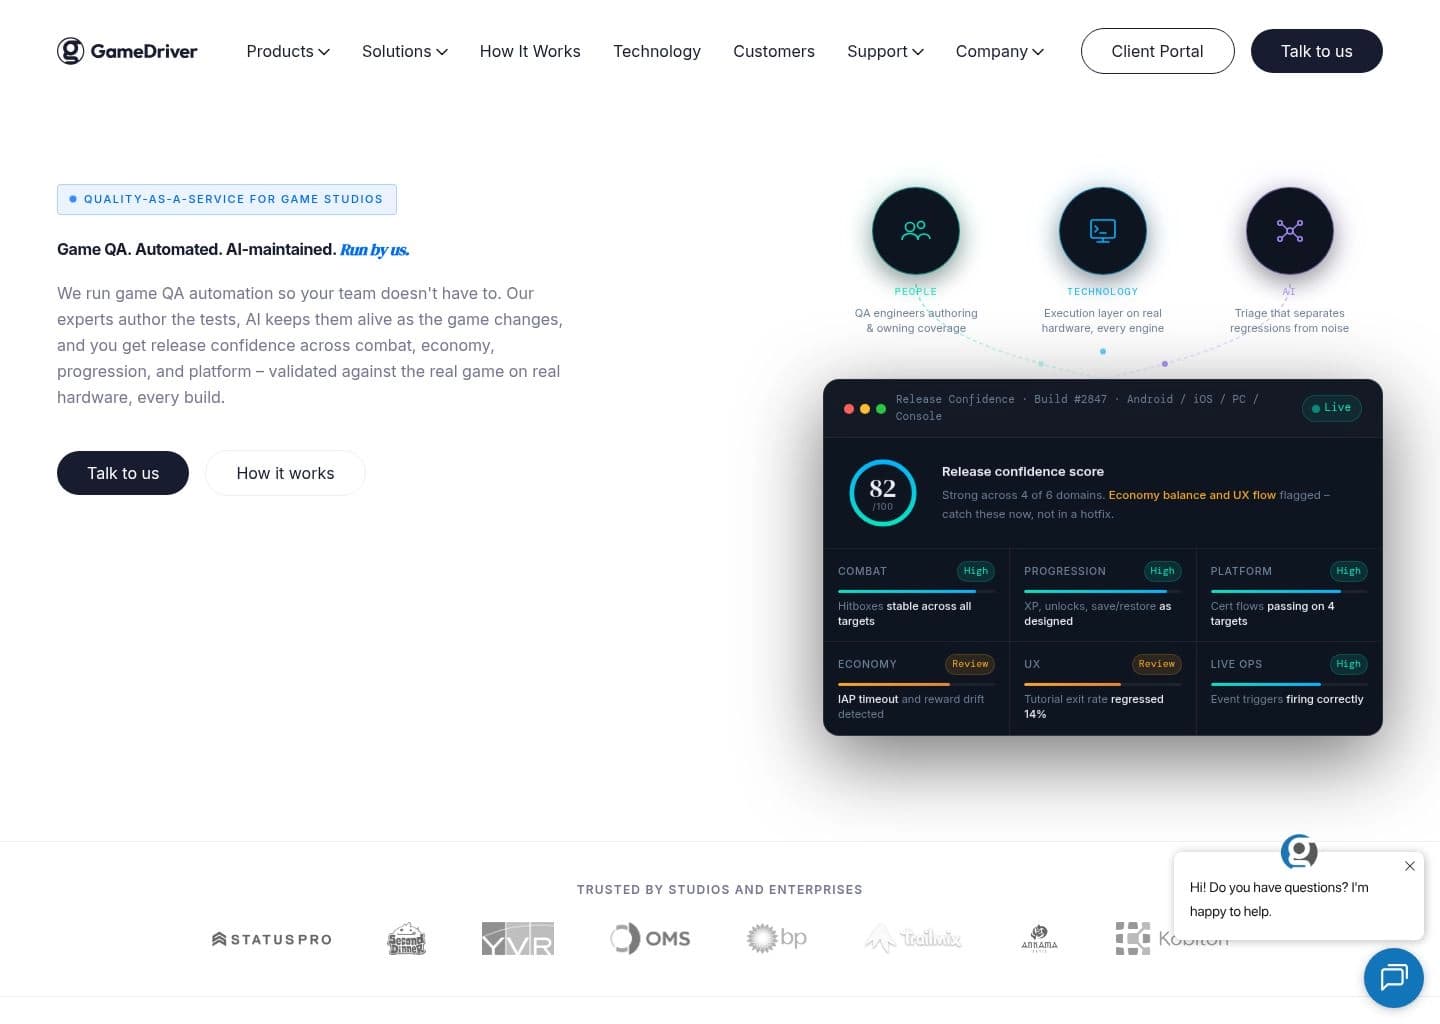Click the Economy progress bar
The height and width of the screenshot is (1024, 1440).
coord(916,684)
